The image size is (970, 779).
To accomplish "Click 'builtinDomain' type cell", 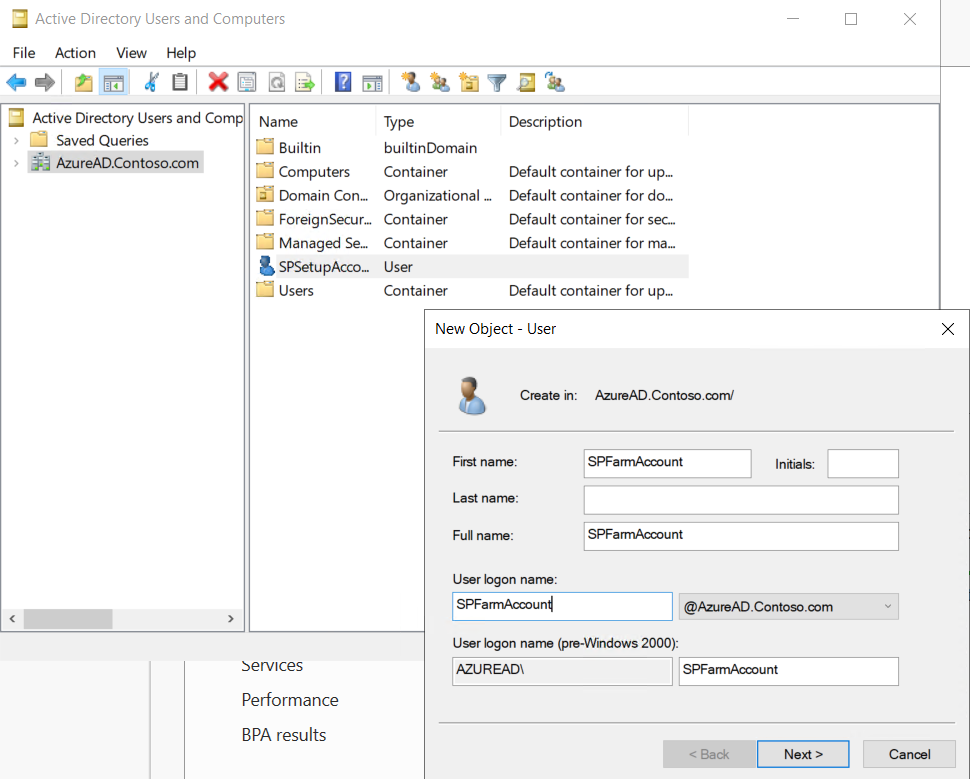I will (x=430, y=148).
